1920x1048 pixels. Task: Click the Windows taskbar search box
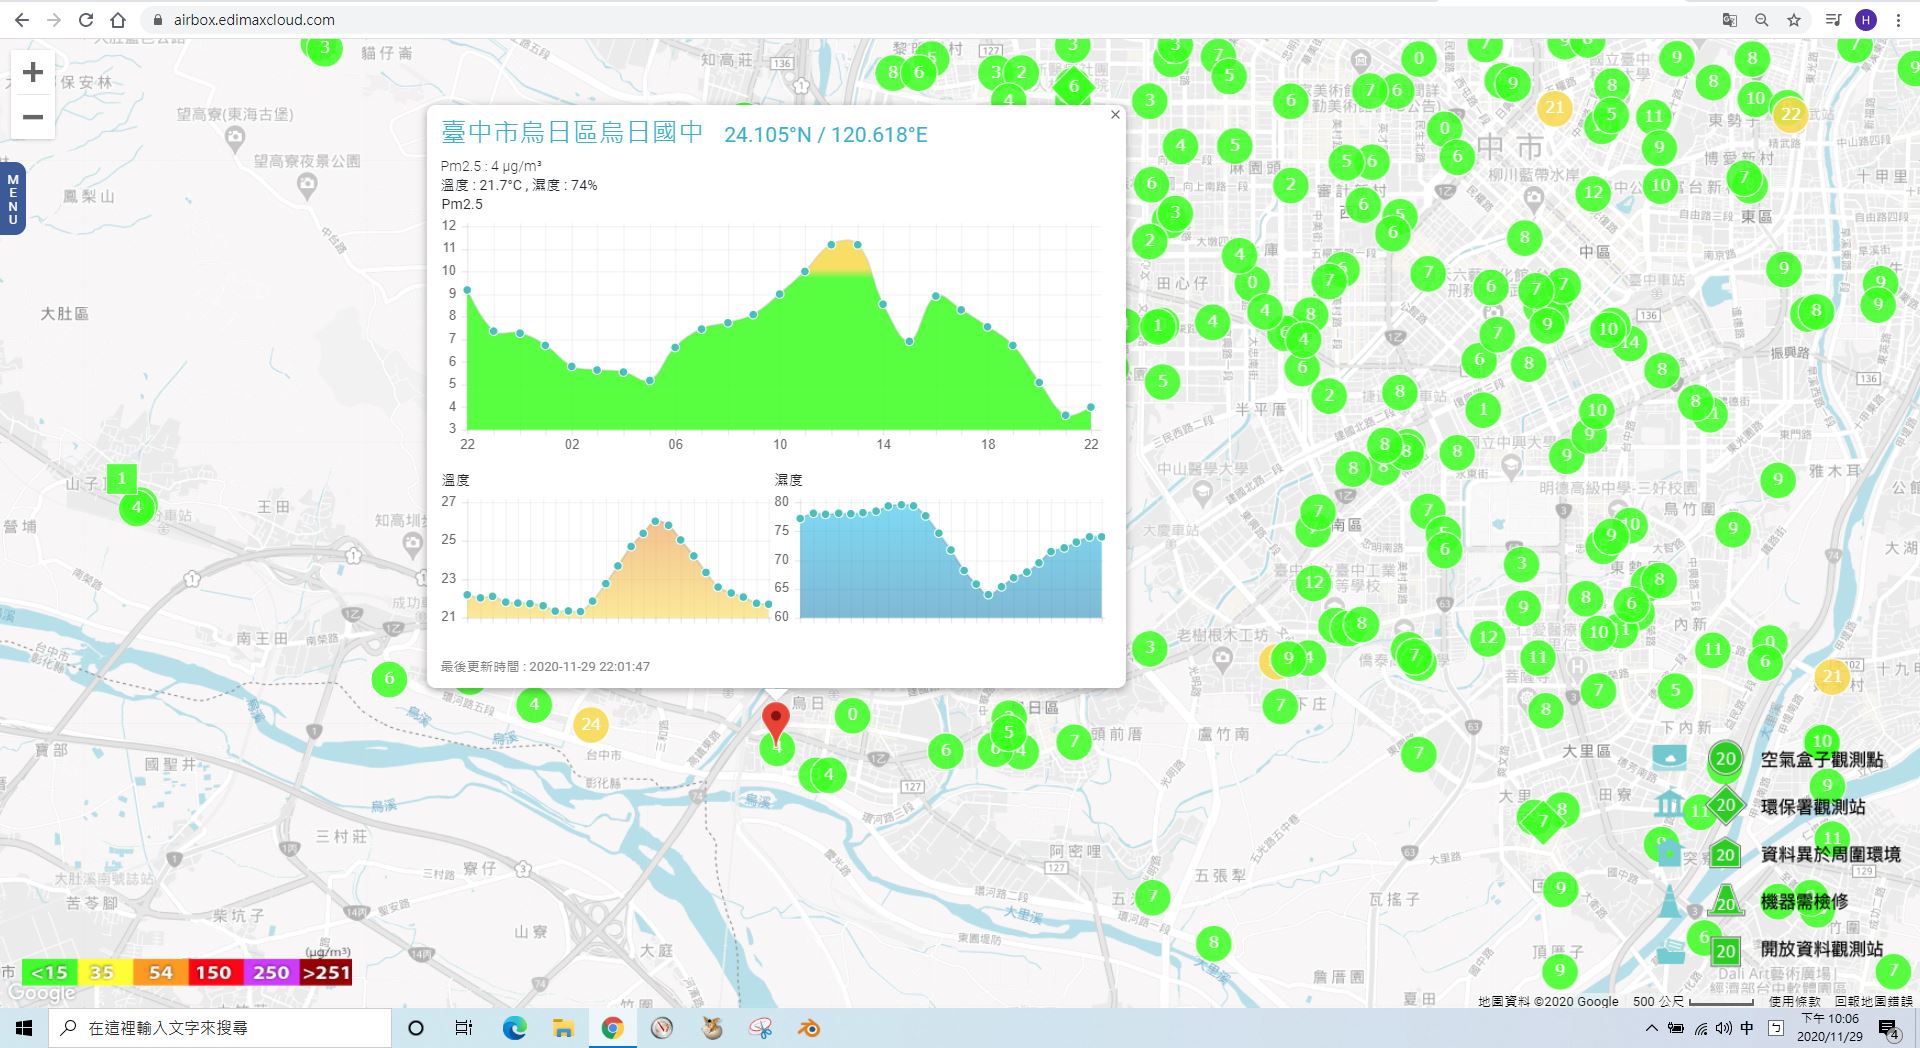coord(220,1028)
